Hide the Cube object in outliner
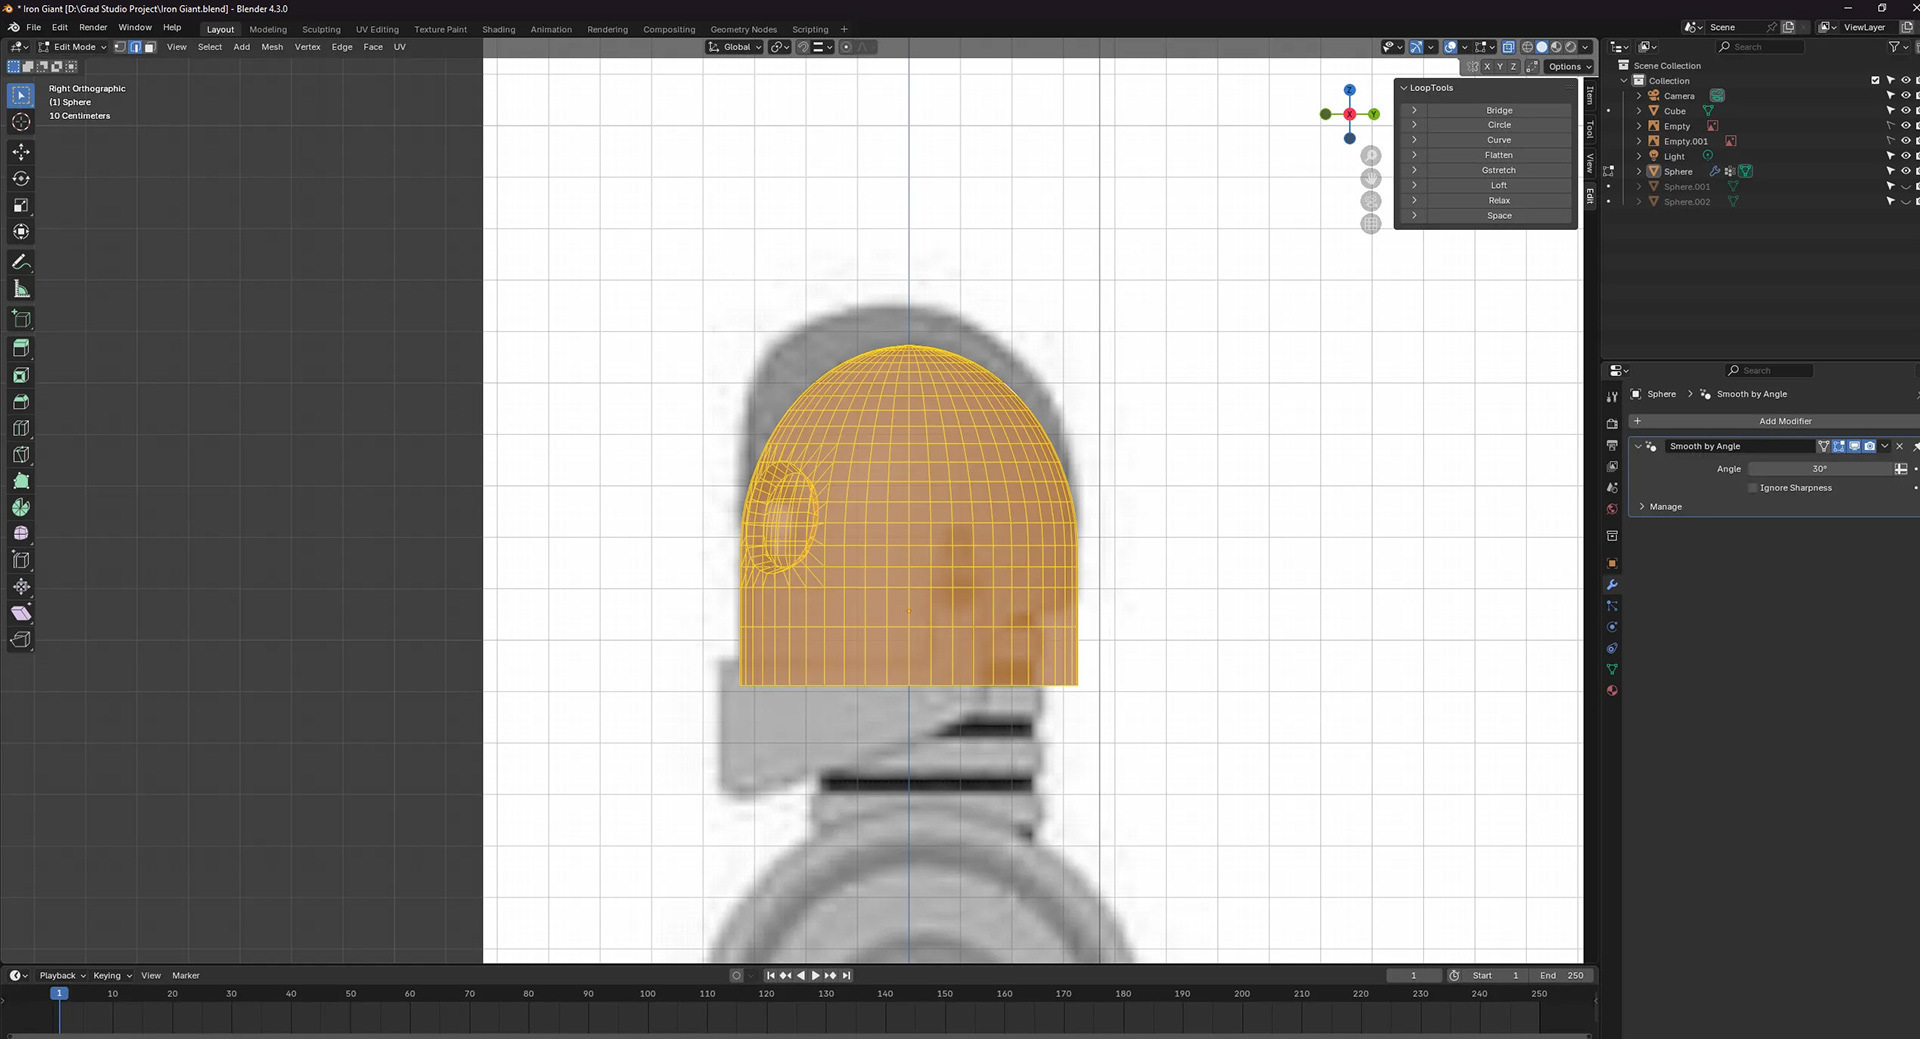Viewport: 1920px width, 1039px height. click(1905, 111)
